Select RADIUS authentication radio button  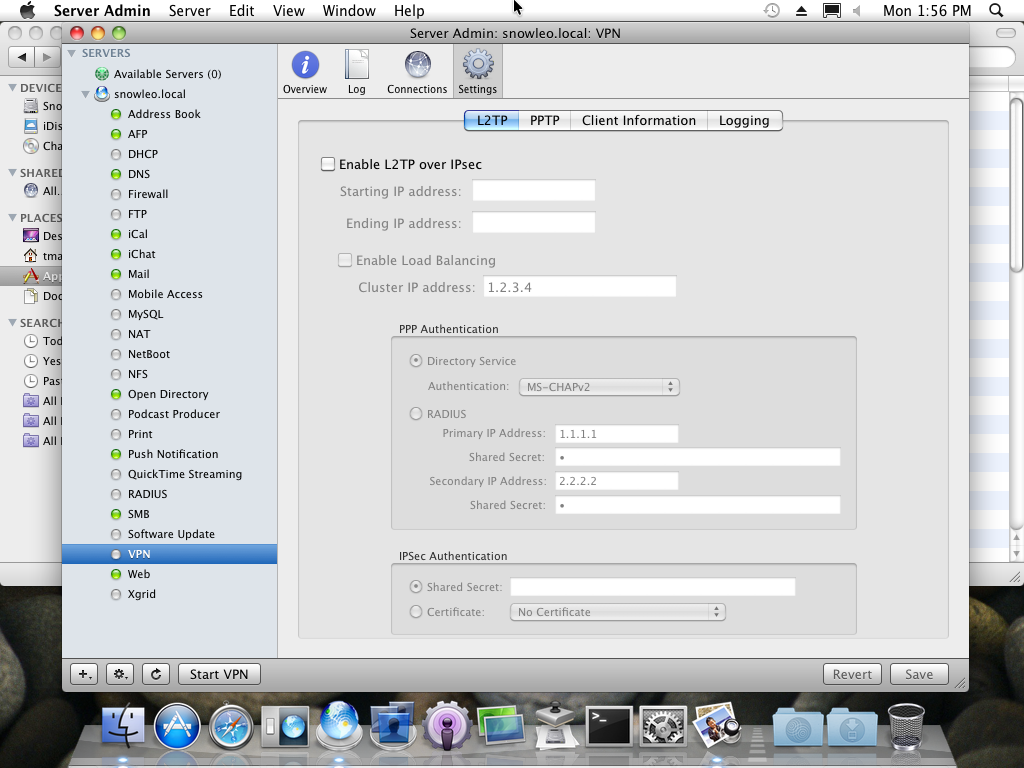(415, 413)
